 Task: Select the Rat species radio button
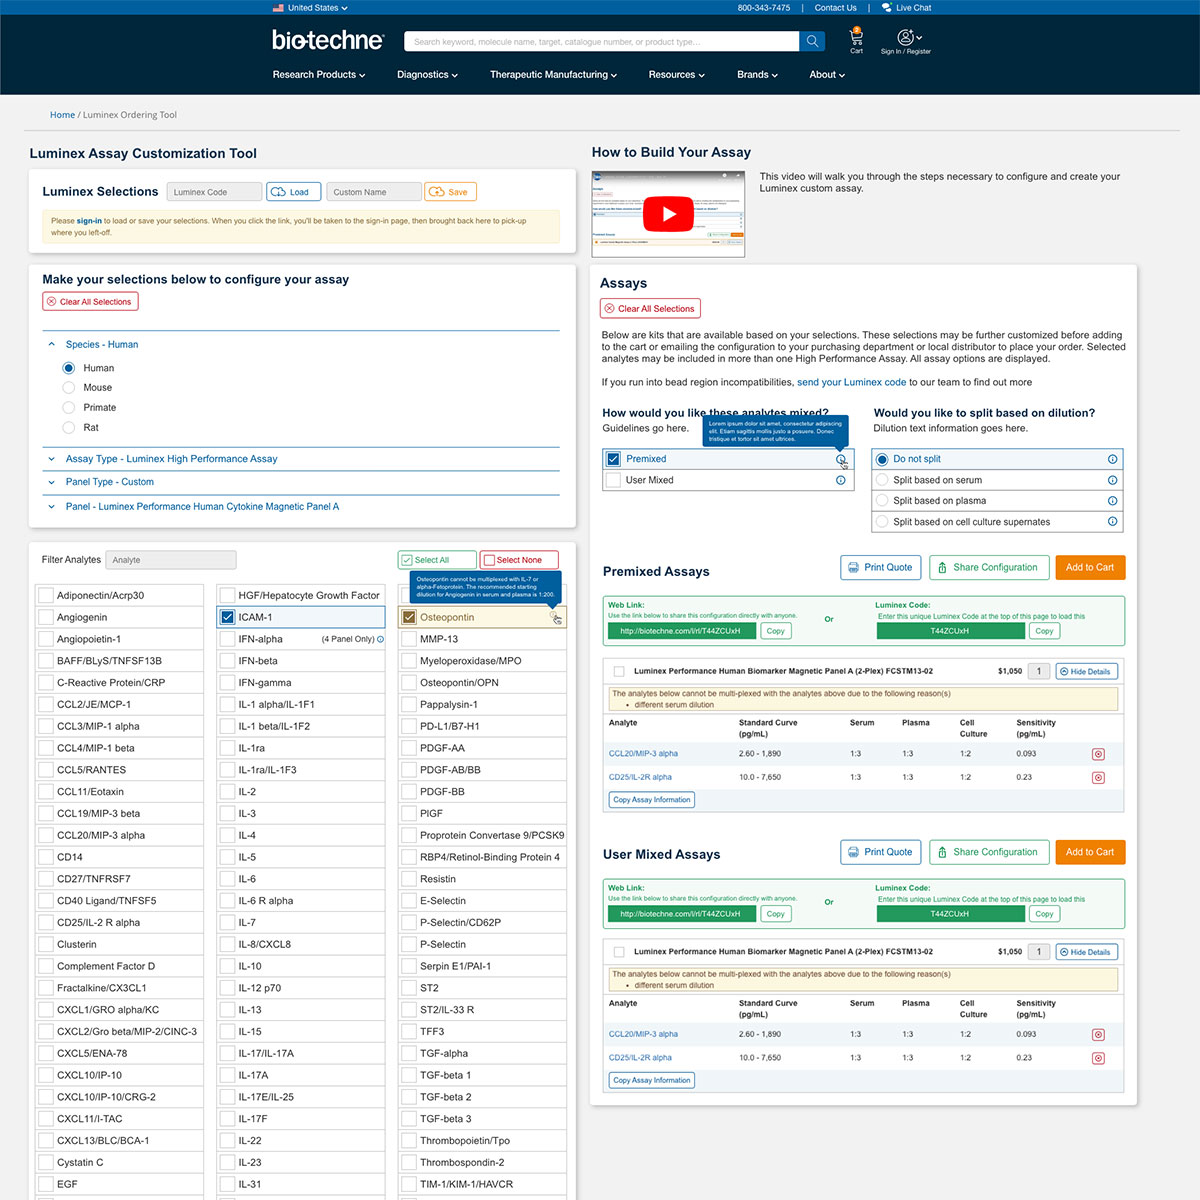(x=69, y=428)
